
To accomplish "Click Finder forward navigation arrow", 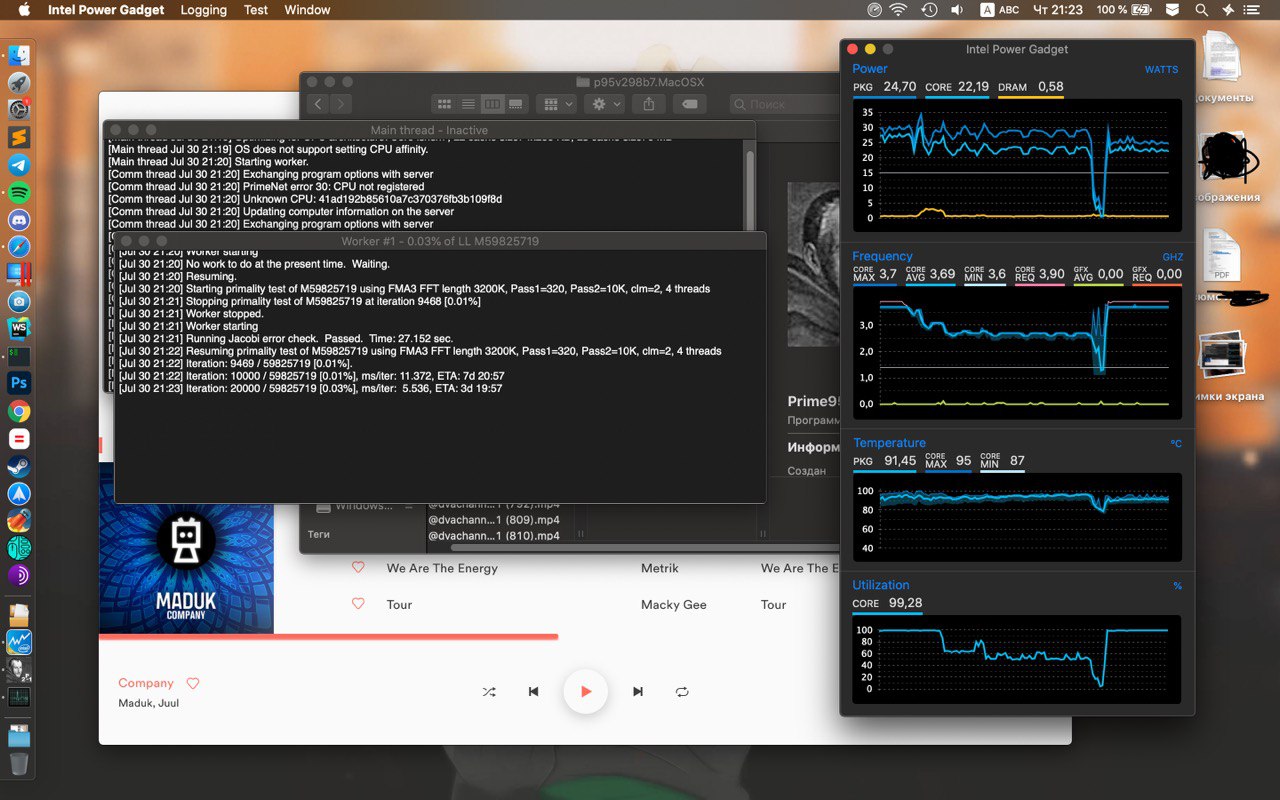I will (x=341, y=104).
